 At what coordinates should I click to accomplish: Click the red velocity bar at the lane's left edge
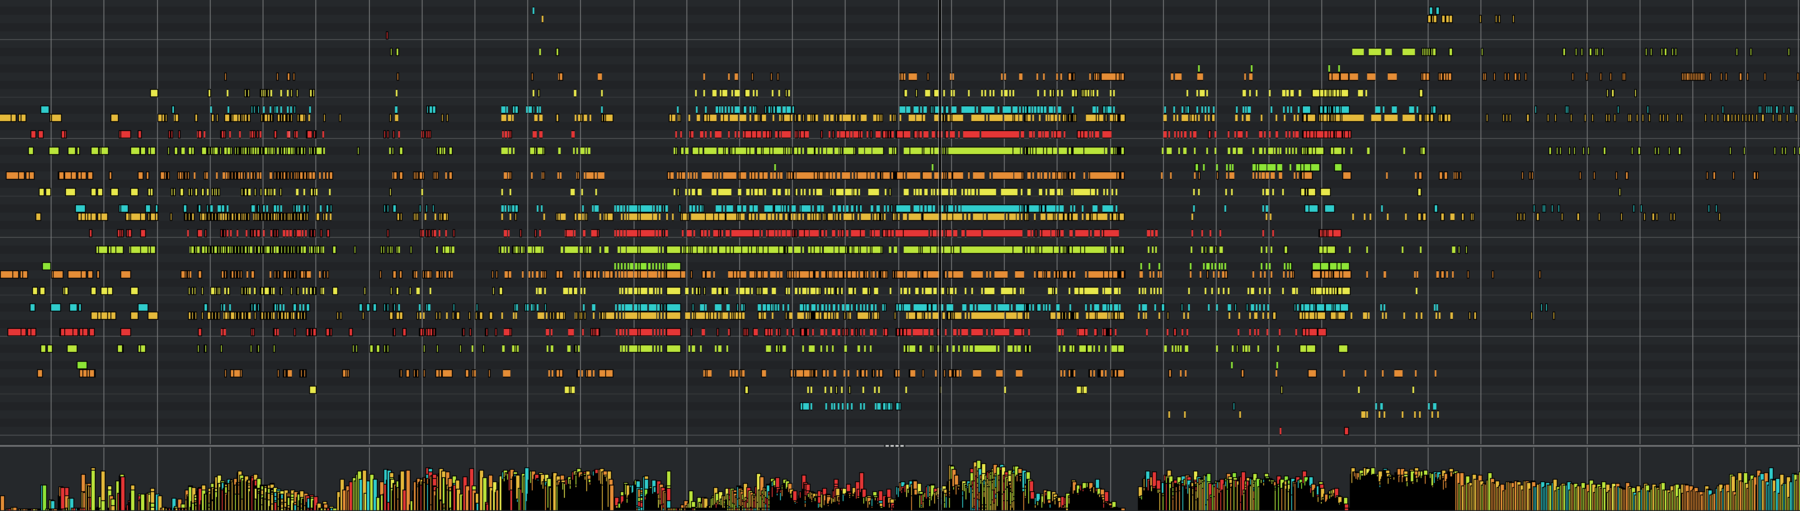pyautogui.click(x=65, y=497)
